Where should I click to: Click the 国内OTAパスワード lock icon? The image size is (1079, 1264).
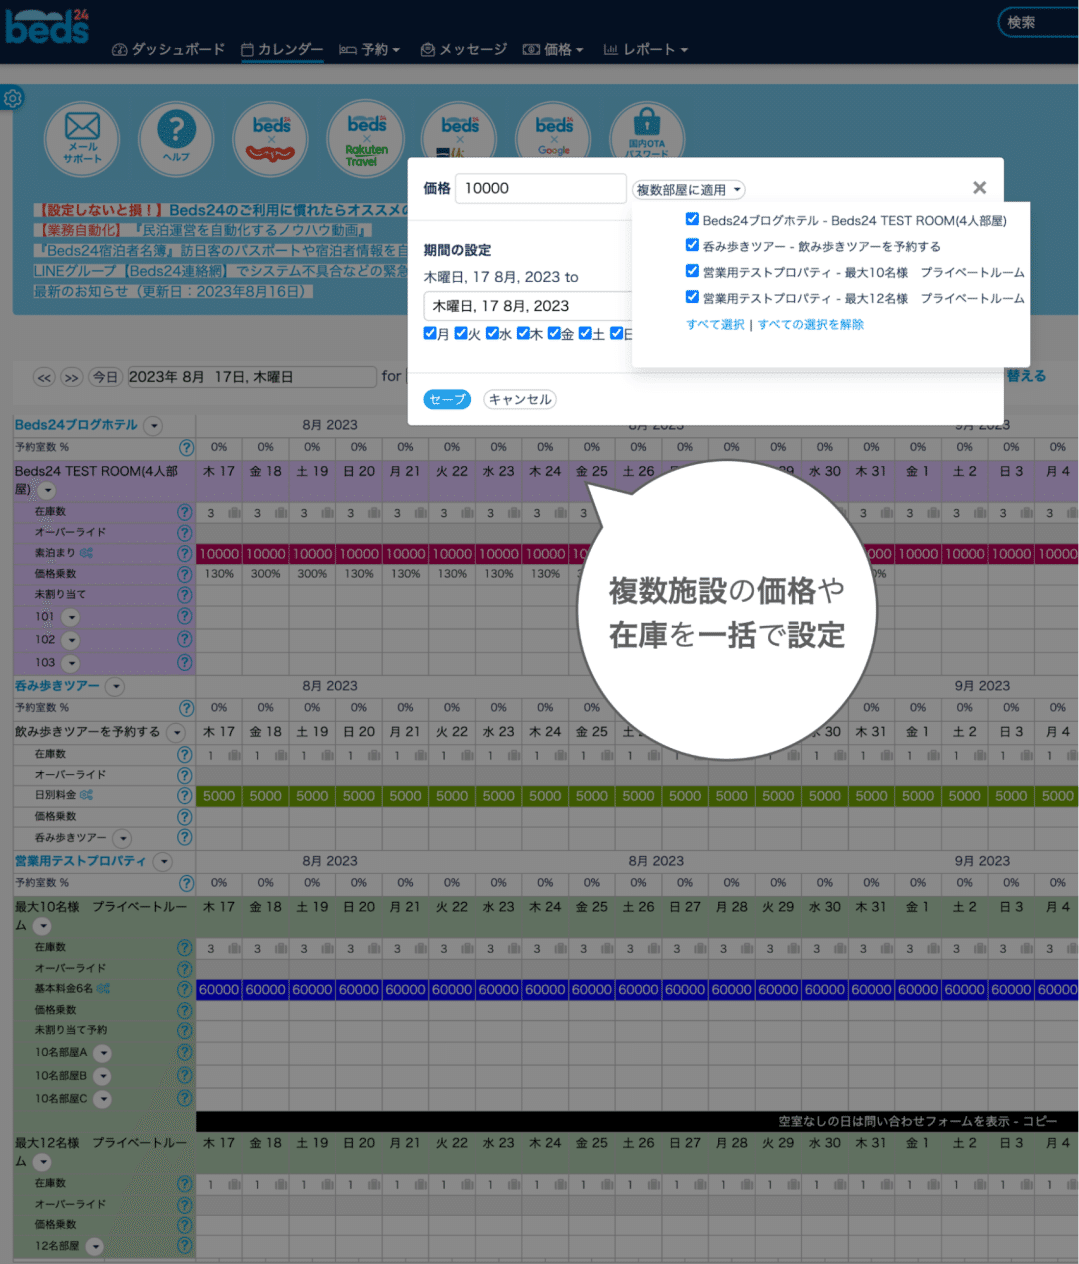(646, 132)
